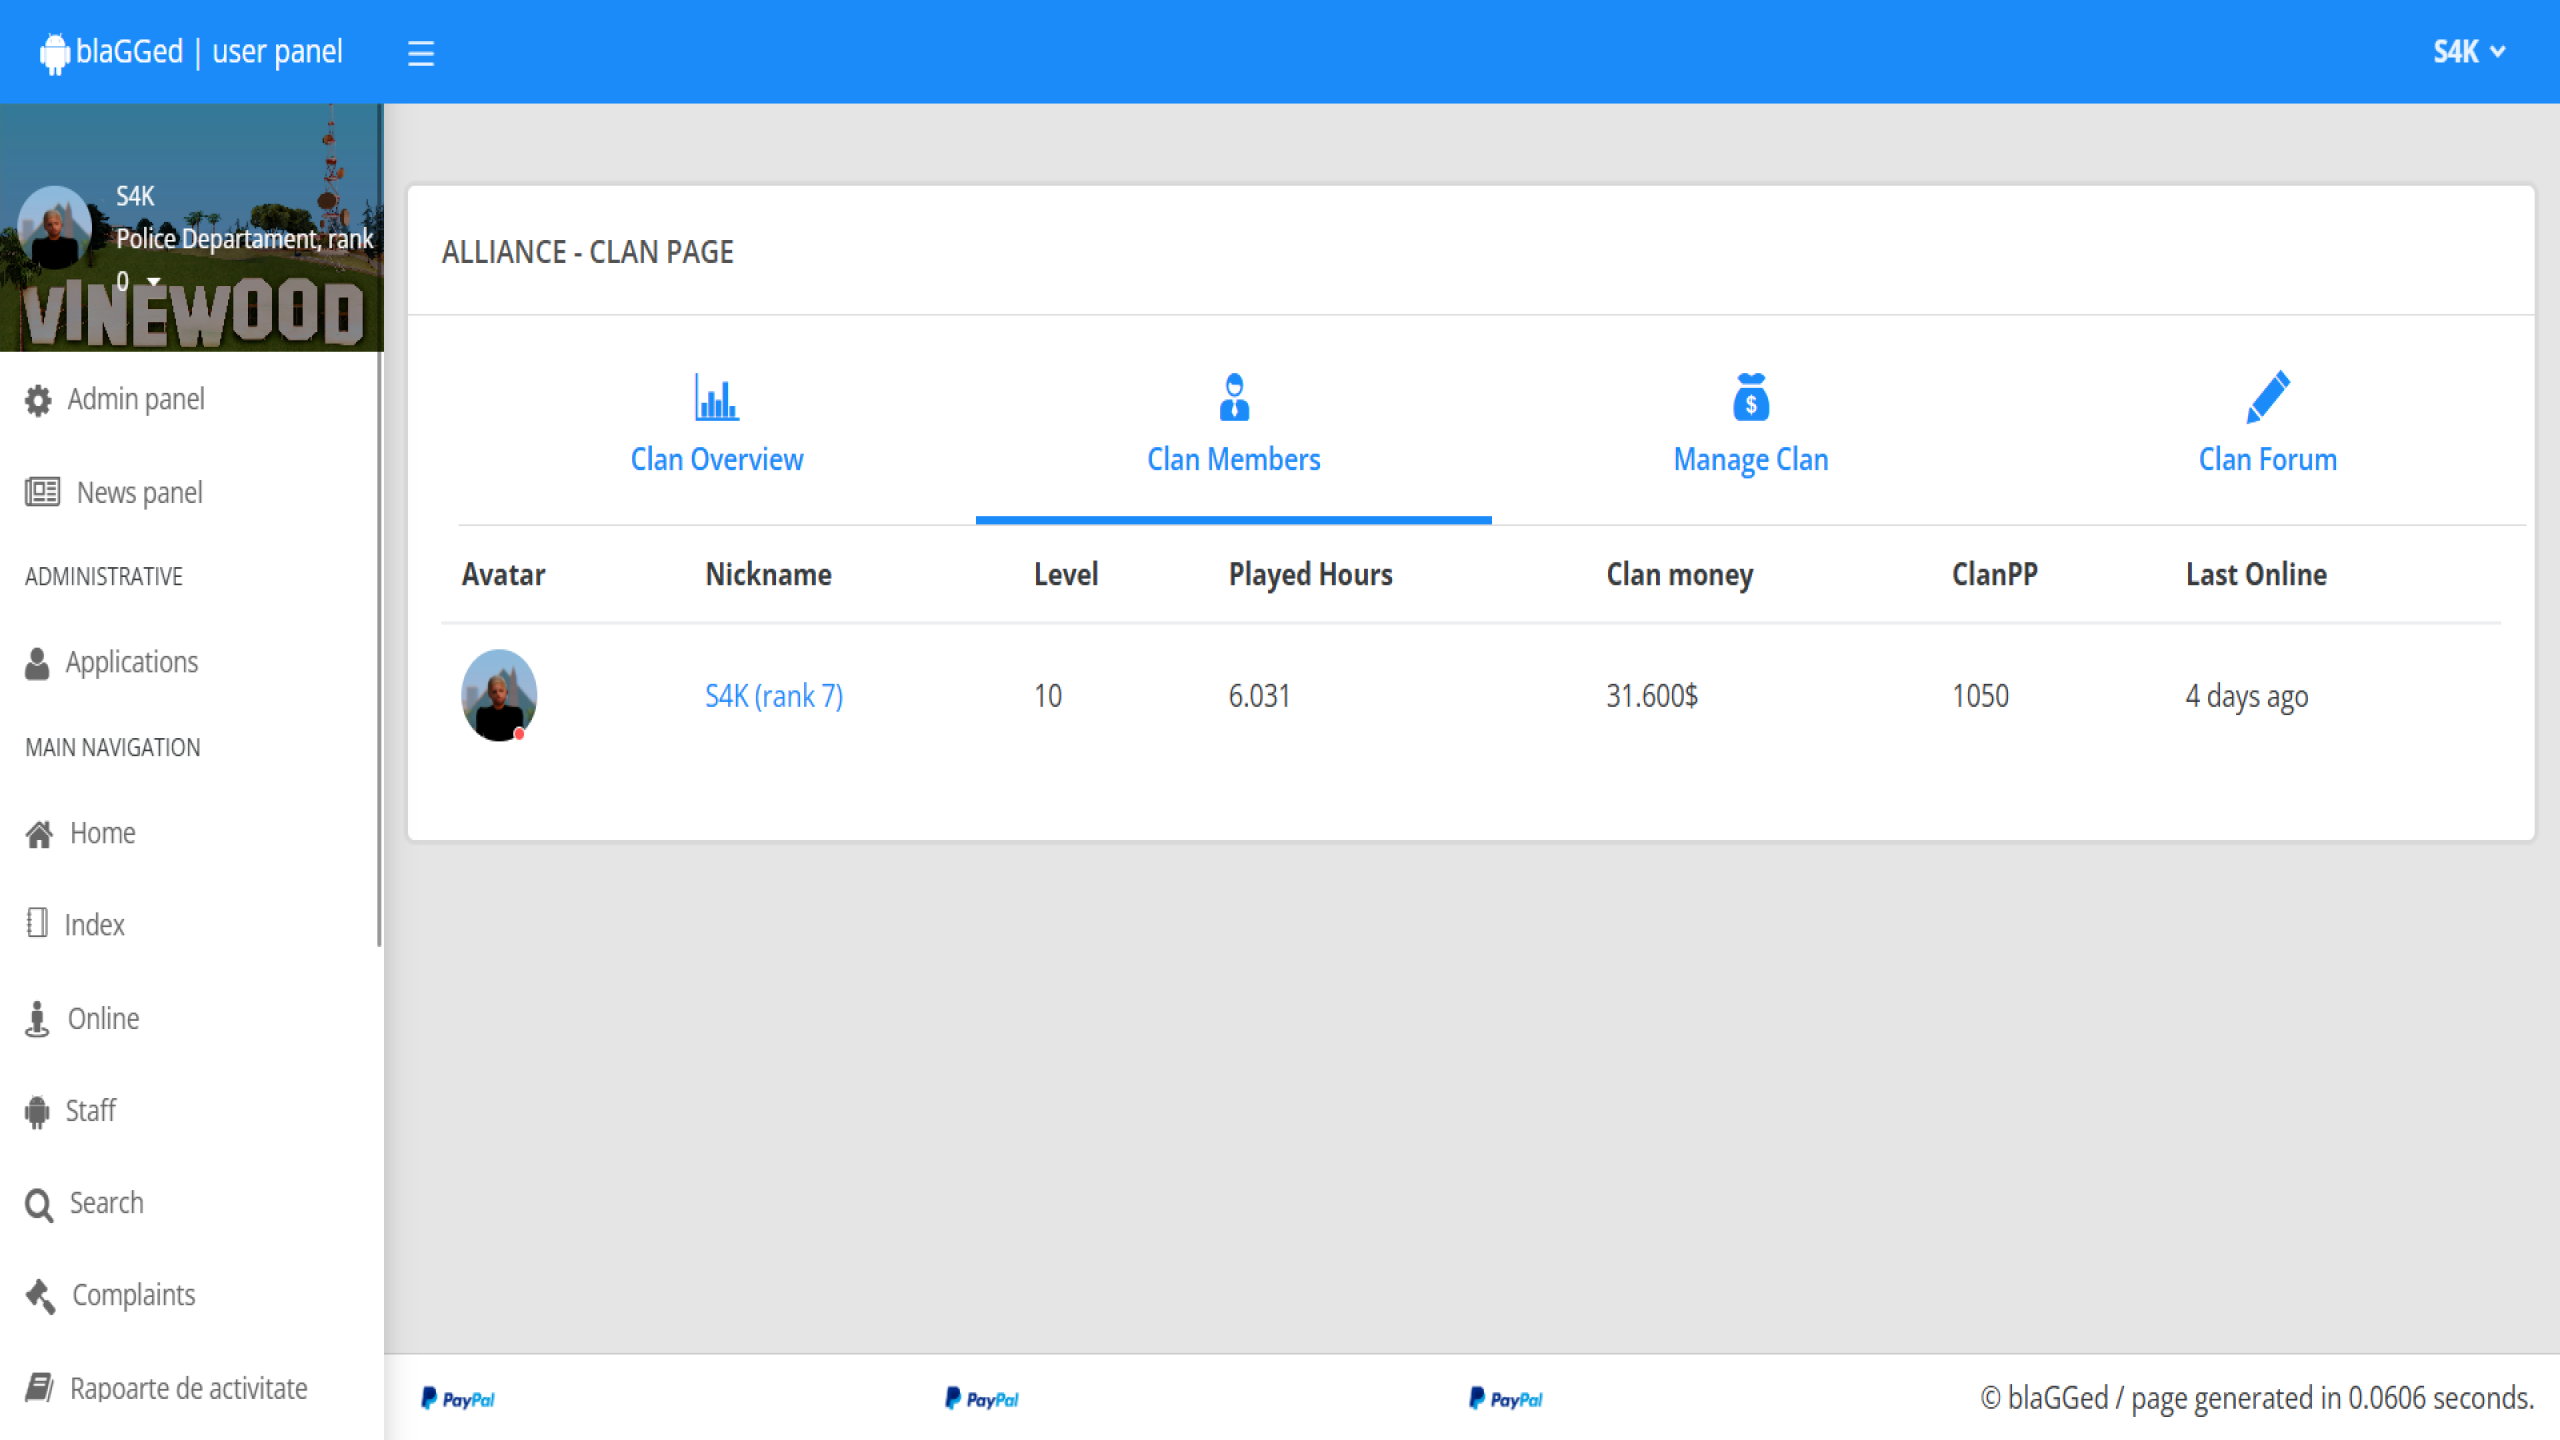Open the S4K (rank 7) member link

click(773, 696)
